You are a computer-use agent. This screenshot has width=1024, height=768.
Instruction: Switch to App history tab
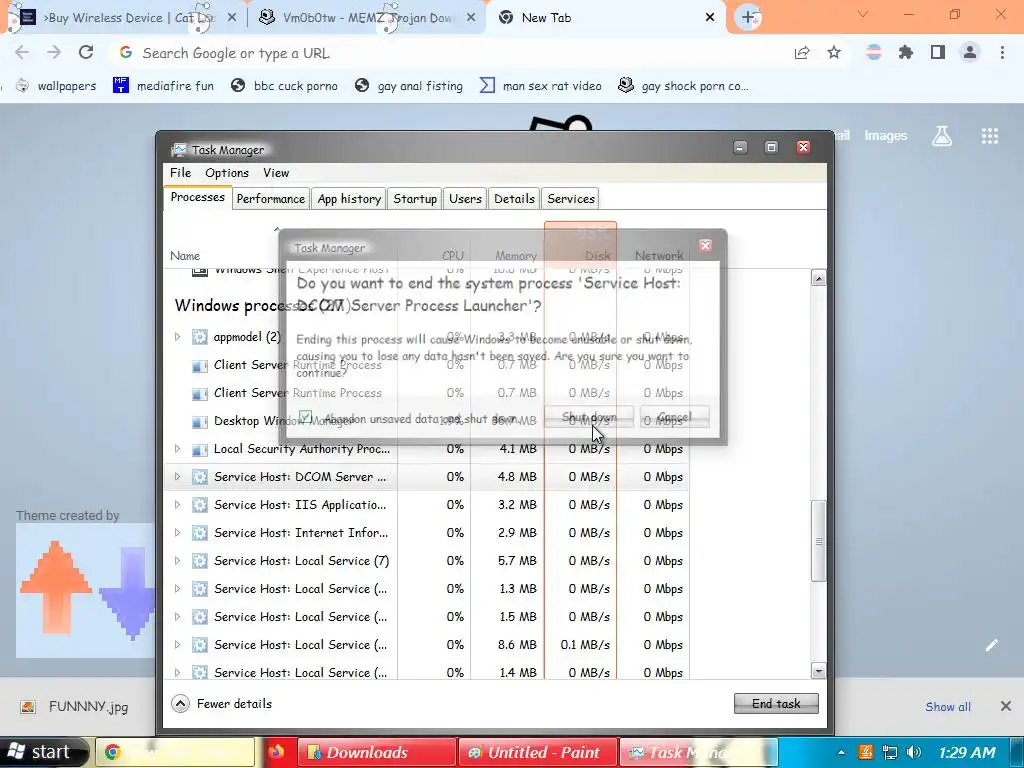point(349,199)
